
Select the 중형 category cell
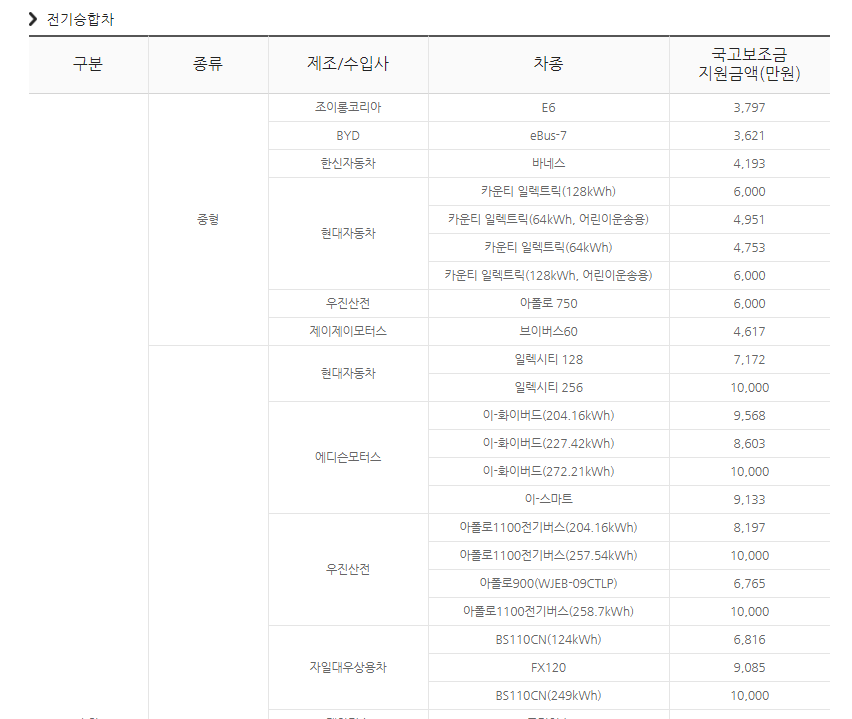tap(208, 220)
